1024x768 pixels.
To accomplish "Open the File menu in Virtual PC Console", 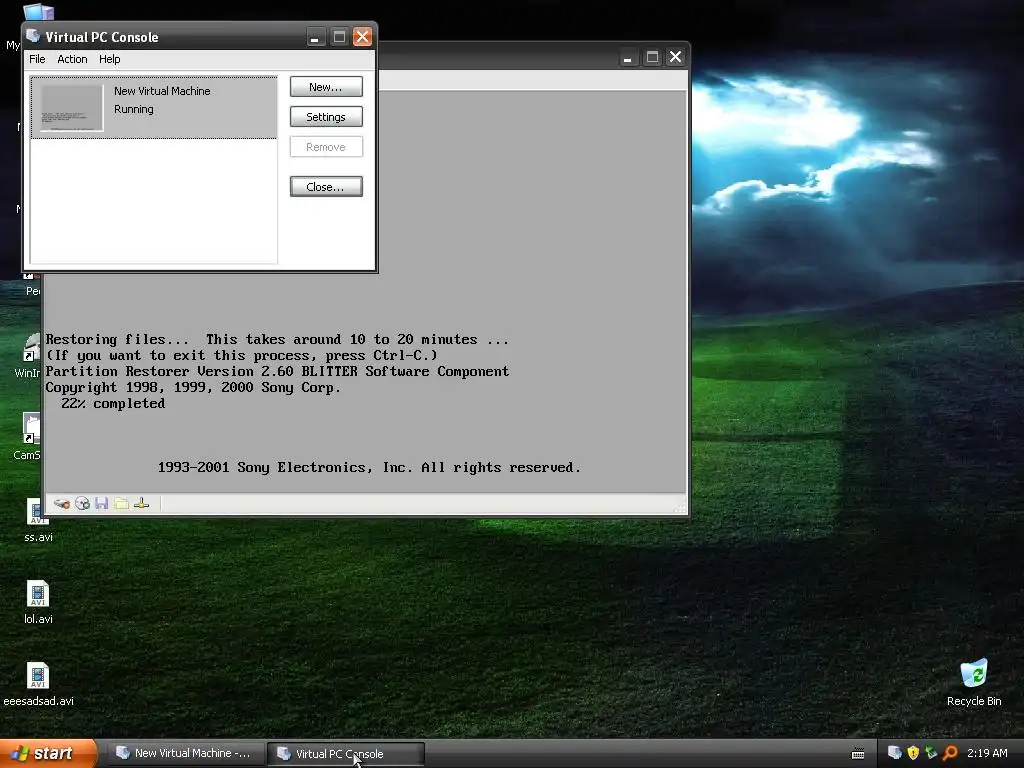I will click(37, 59).
